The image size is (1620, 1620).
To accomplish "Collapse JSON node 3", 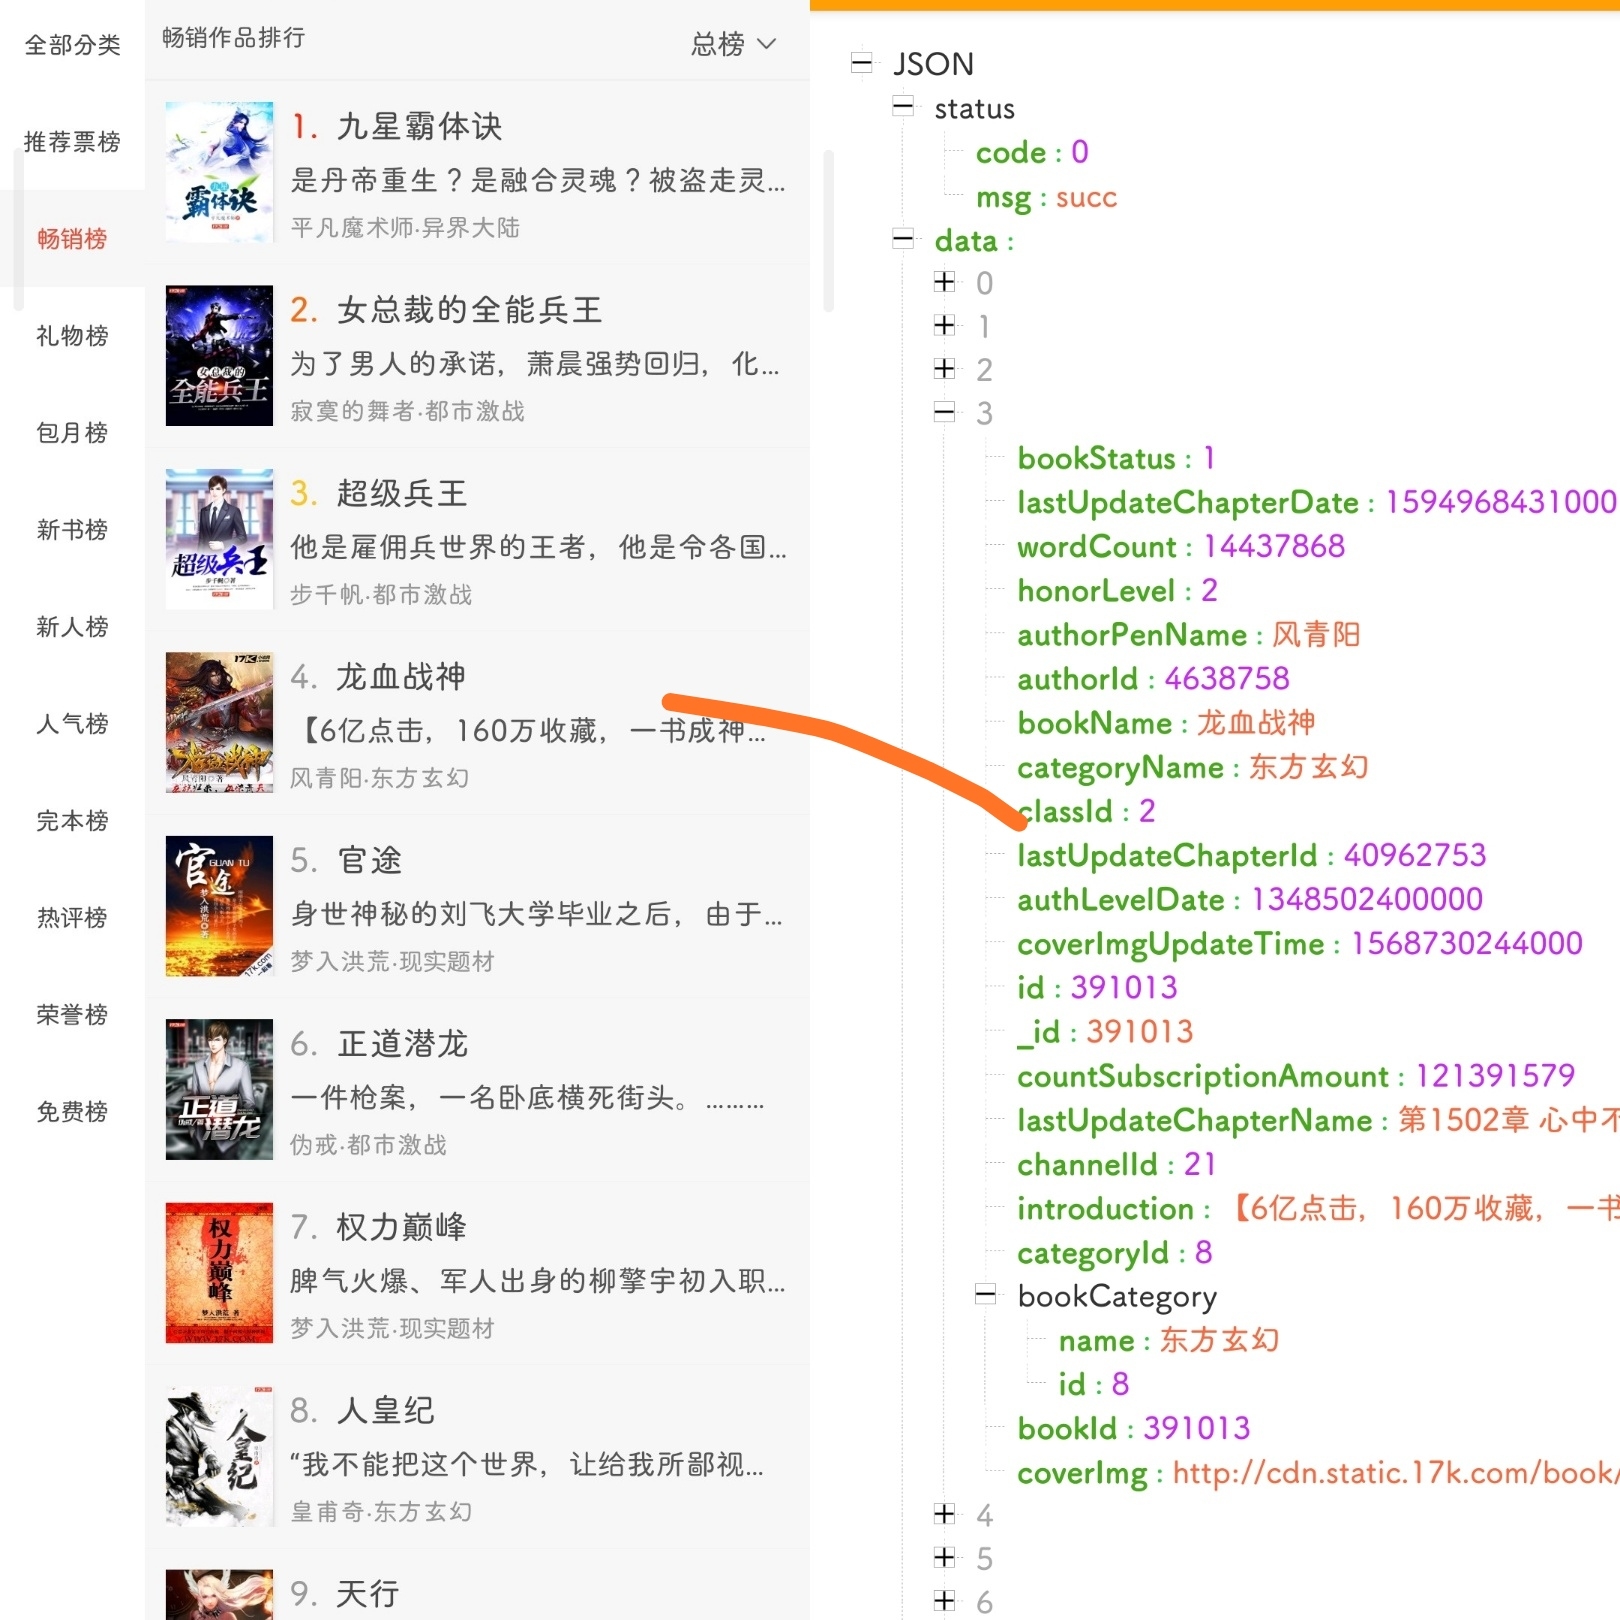I will 943,413.
